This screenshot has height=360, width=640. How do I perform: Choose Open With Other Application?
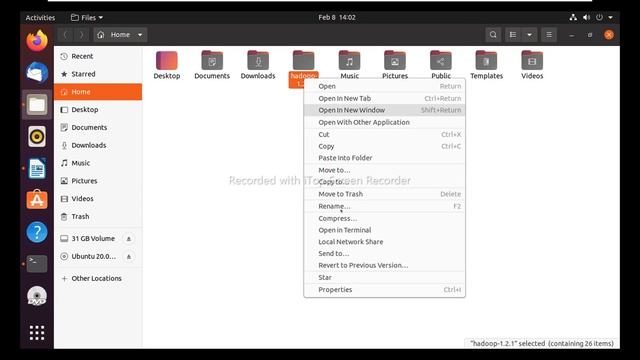click(x=384, y=122)
